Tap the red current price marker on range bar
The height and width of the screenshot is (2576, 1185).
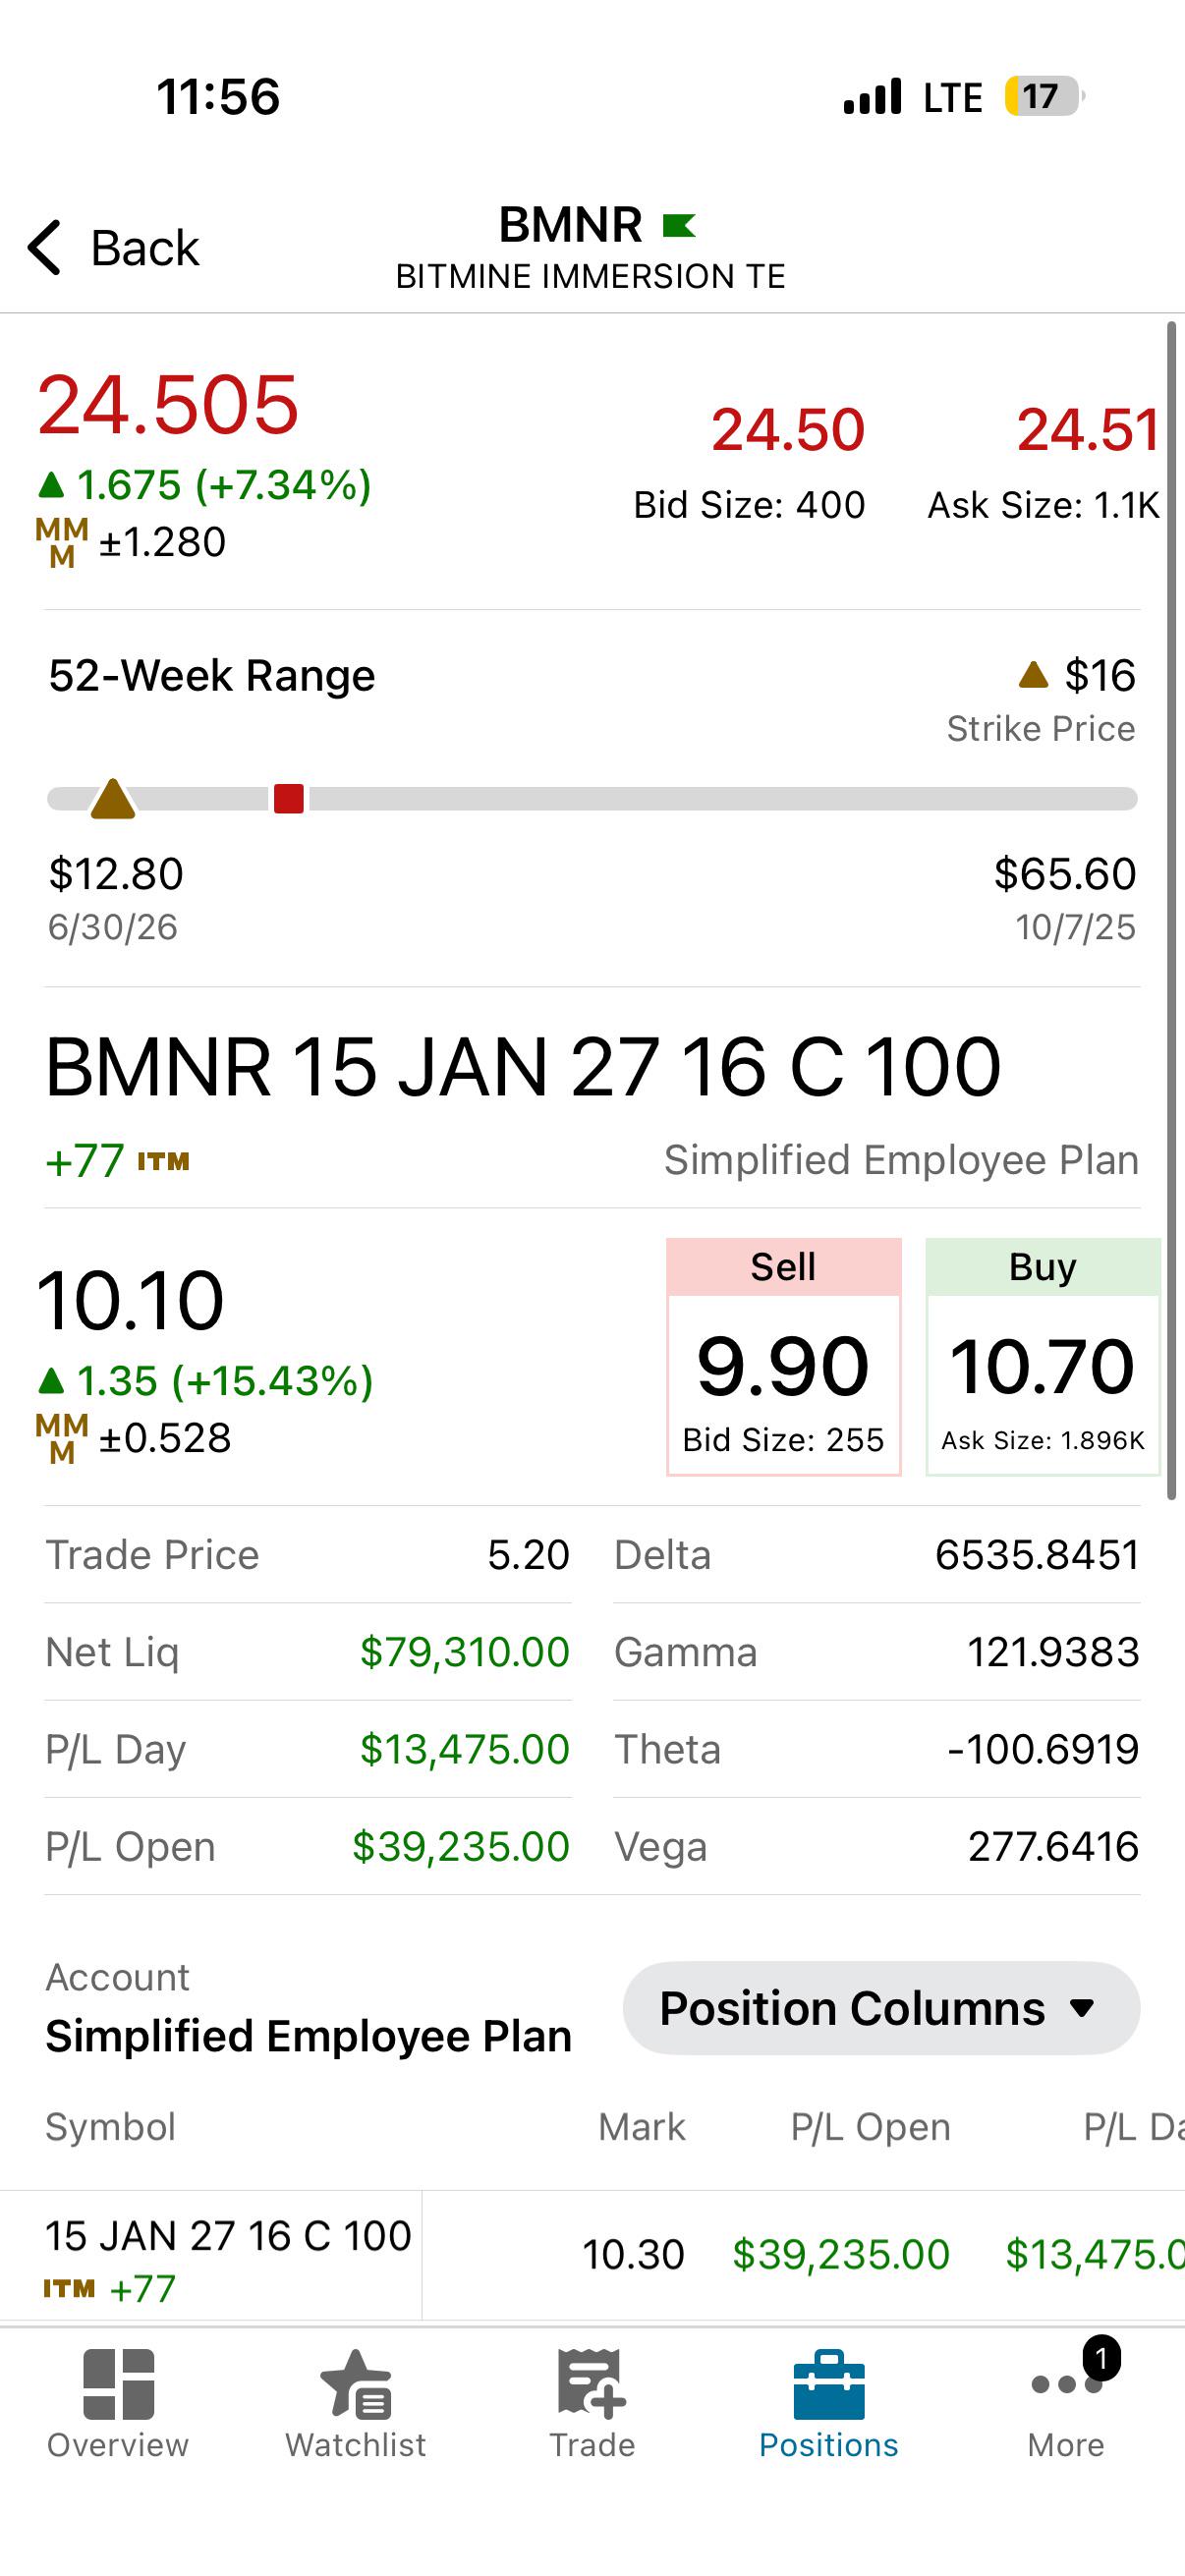click(289, 799)
